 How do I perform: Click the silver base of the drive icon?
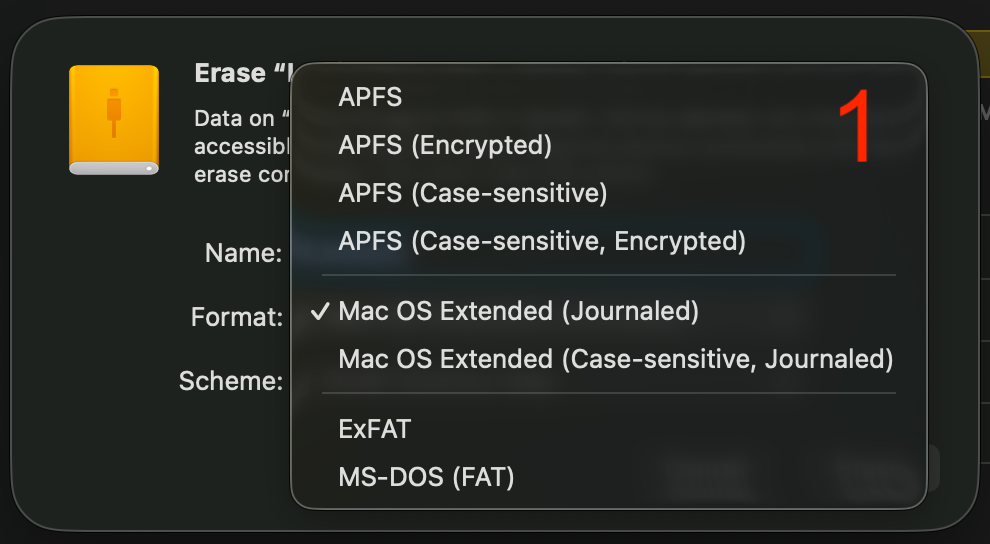pyautogui.click(x=113, y=169)
